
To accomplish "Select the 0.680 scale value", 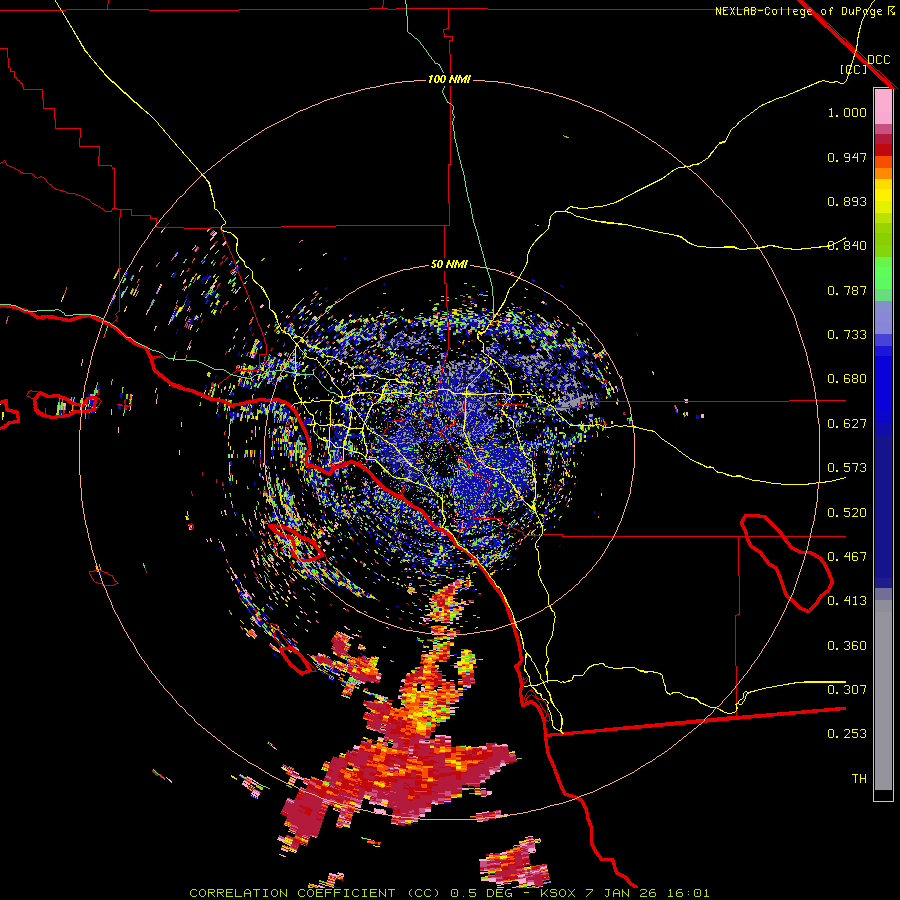I will pyautogui.click(x=847, y=379).
